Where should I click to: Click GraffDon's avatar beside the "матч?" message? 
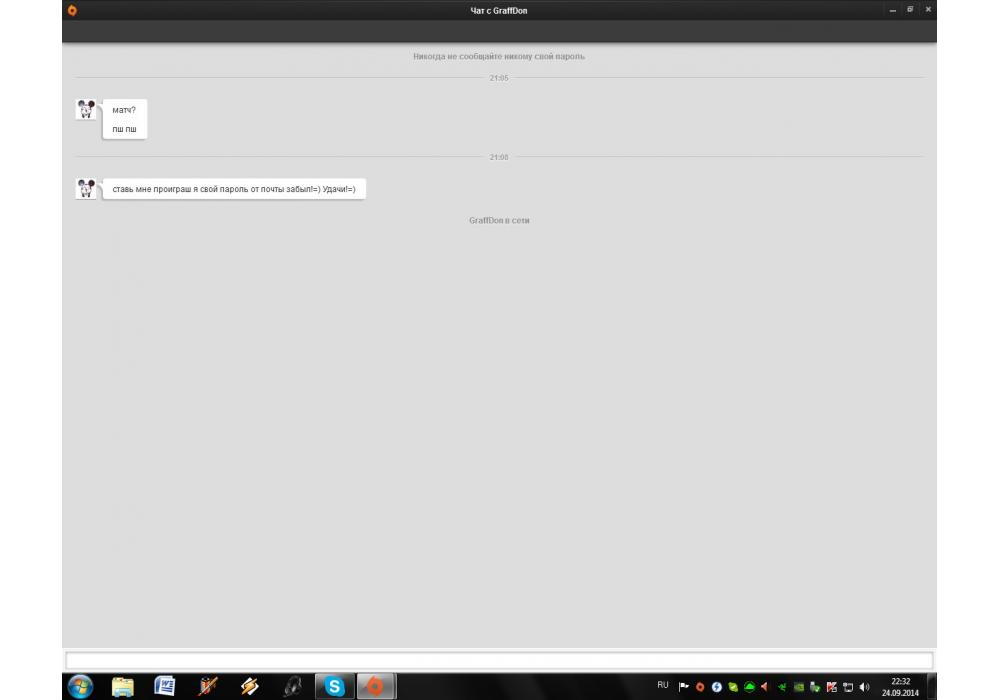point(86,109)
